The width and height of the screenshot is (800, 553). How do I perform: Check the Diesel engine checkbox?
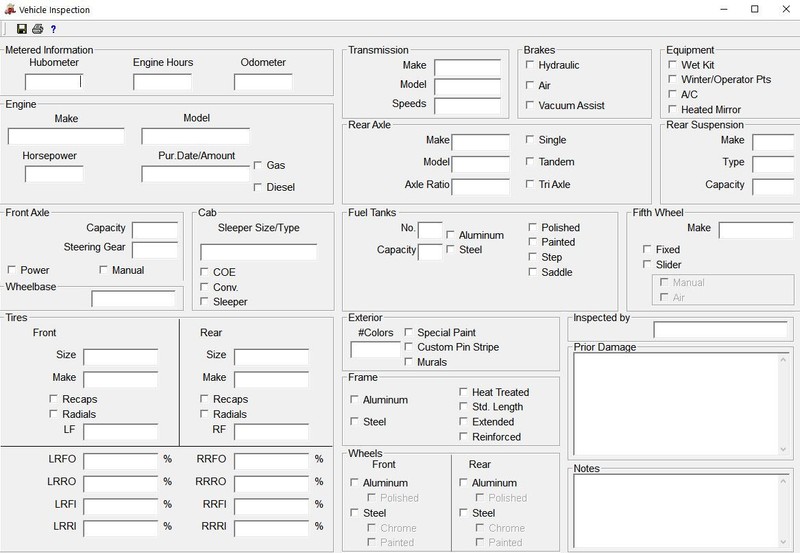[x=258, y=187]
